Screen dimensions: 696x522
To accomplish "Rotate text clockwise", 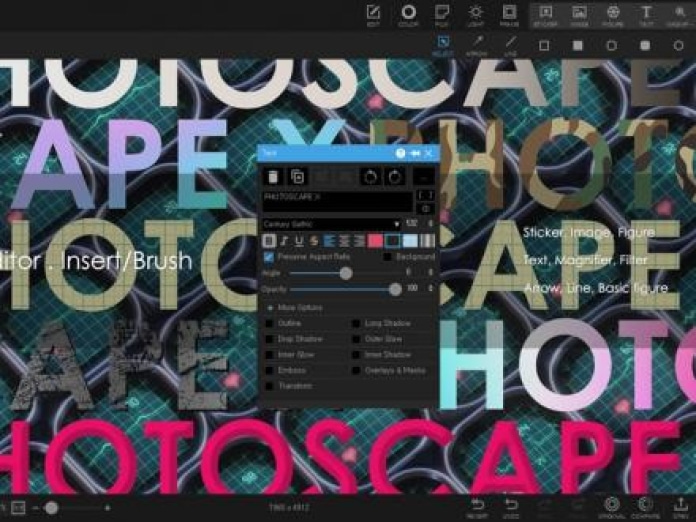I will (395, 177).
